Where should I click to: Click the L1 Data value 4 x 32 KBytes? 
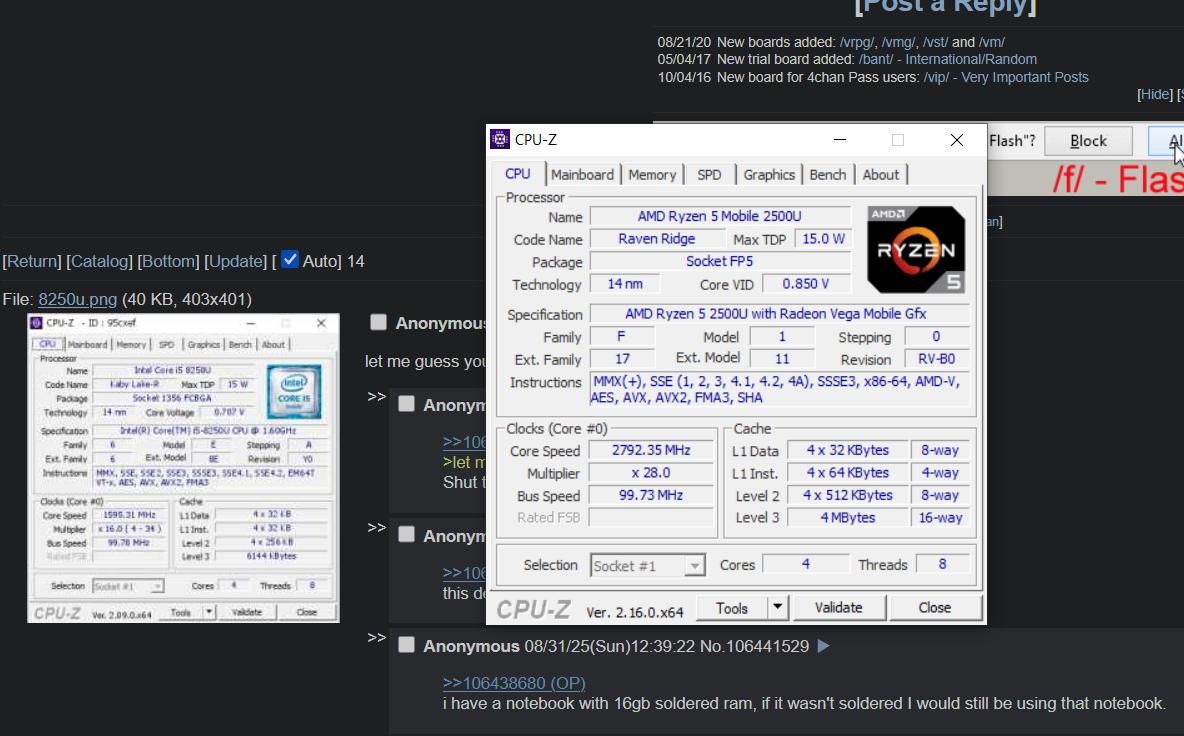pyautogui.click(x=847, y=450)
